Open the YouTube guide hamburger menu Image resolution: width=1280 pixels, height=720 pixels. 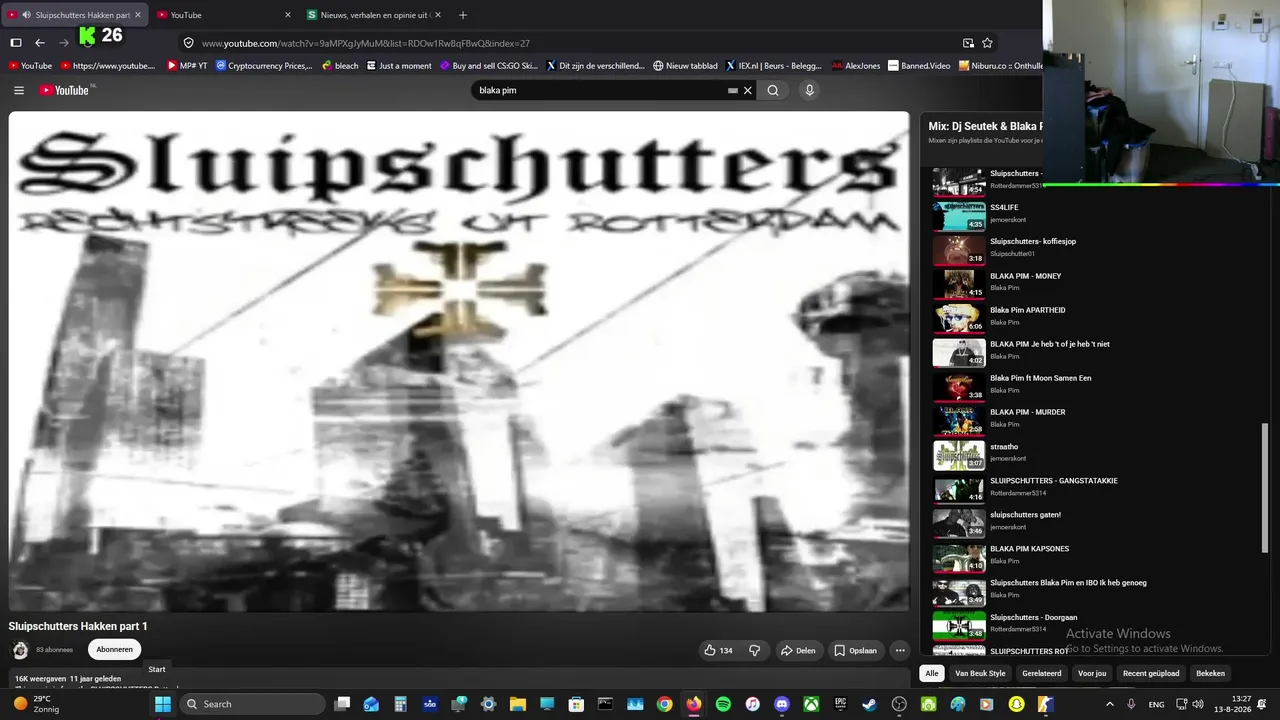pos(19,90)
